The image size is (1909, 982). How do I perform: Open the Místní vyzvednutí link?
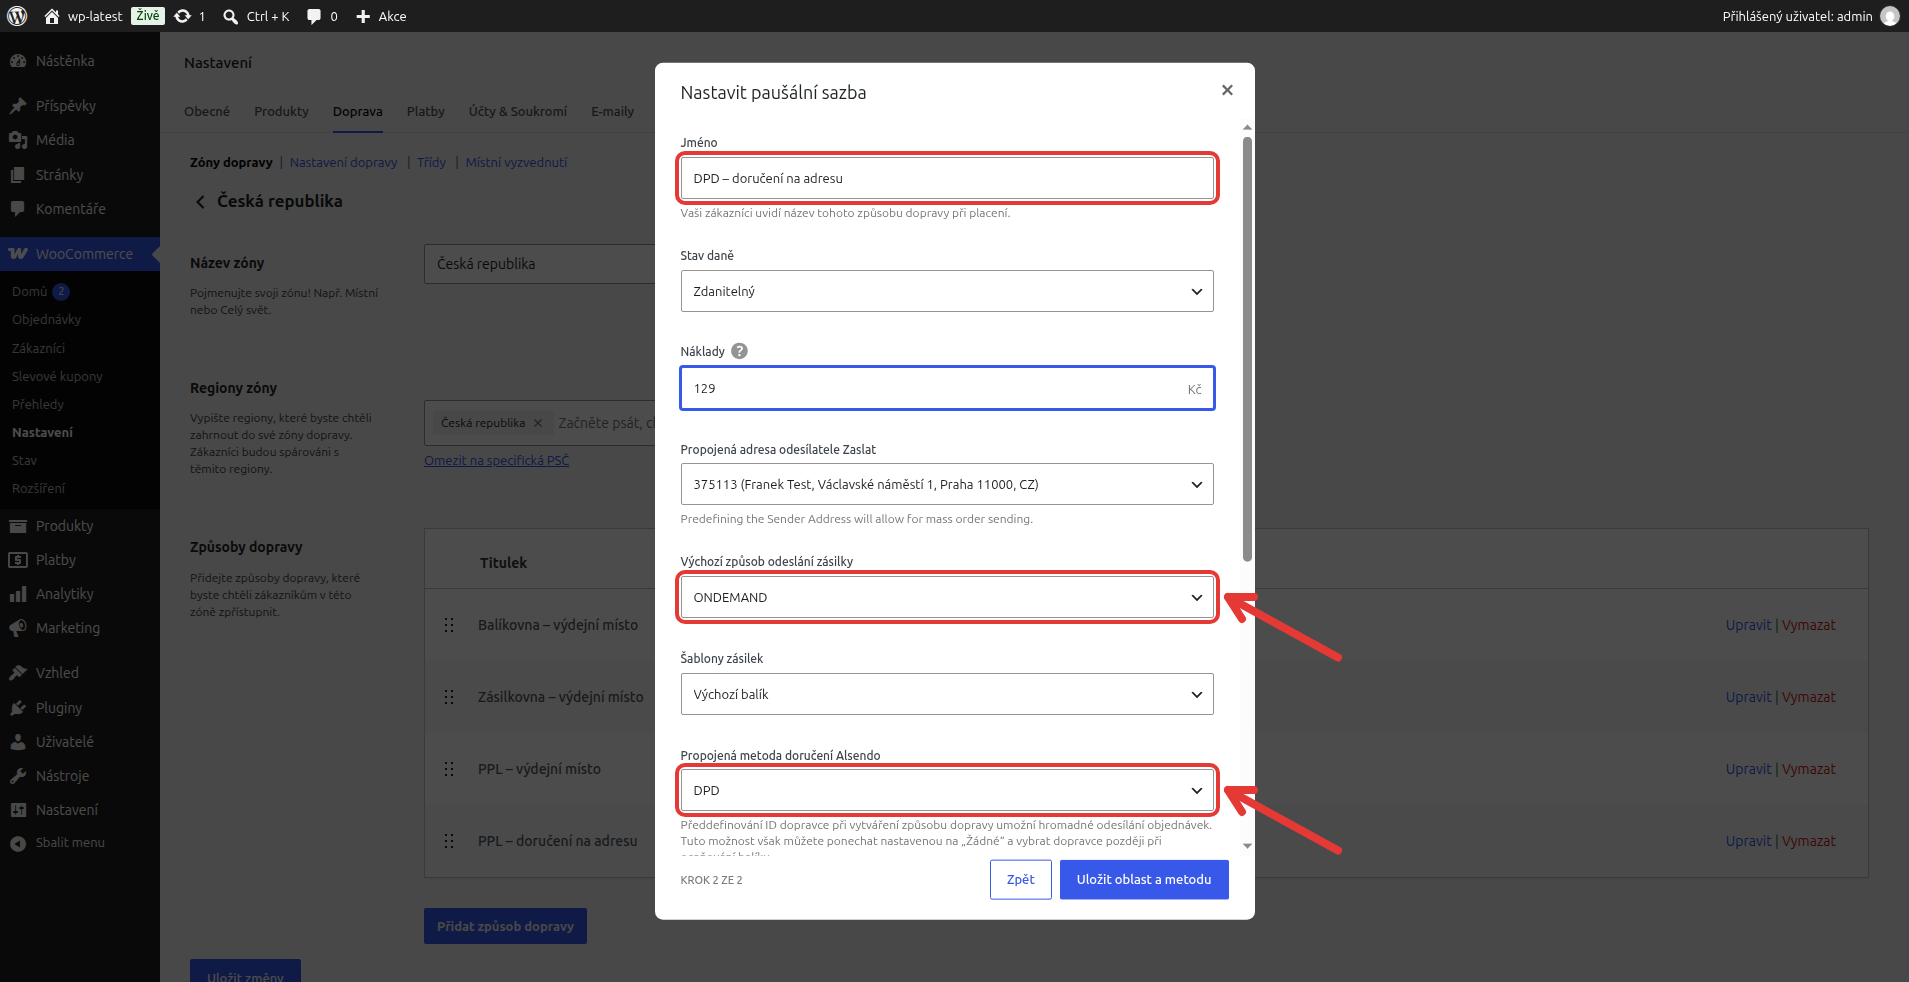coord(516,163)
